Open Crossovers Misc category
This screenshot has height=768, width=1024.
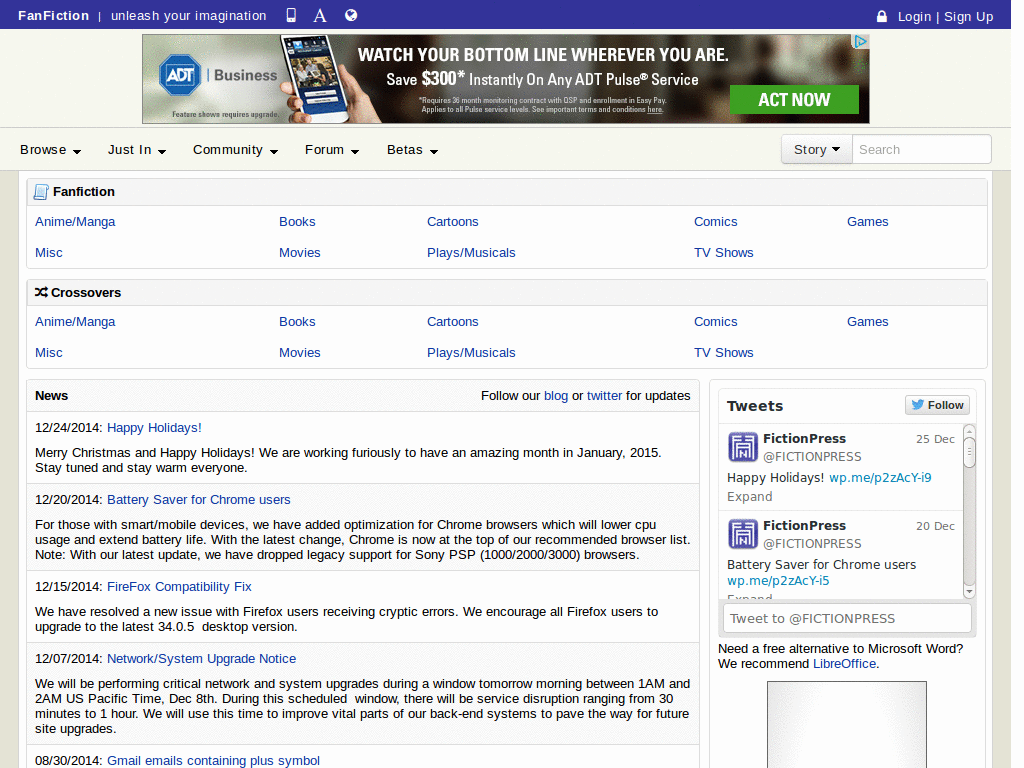49,353
